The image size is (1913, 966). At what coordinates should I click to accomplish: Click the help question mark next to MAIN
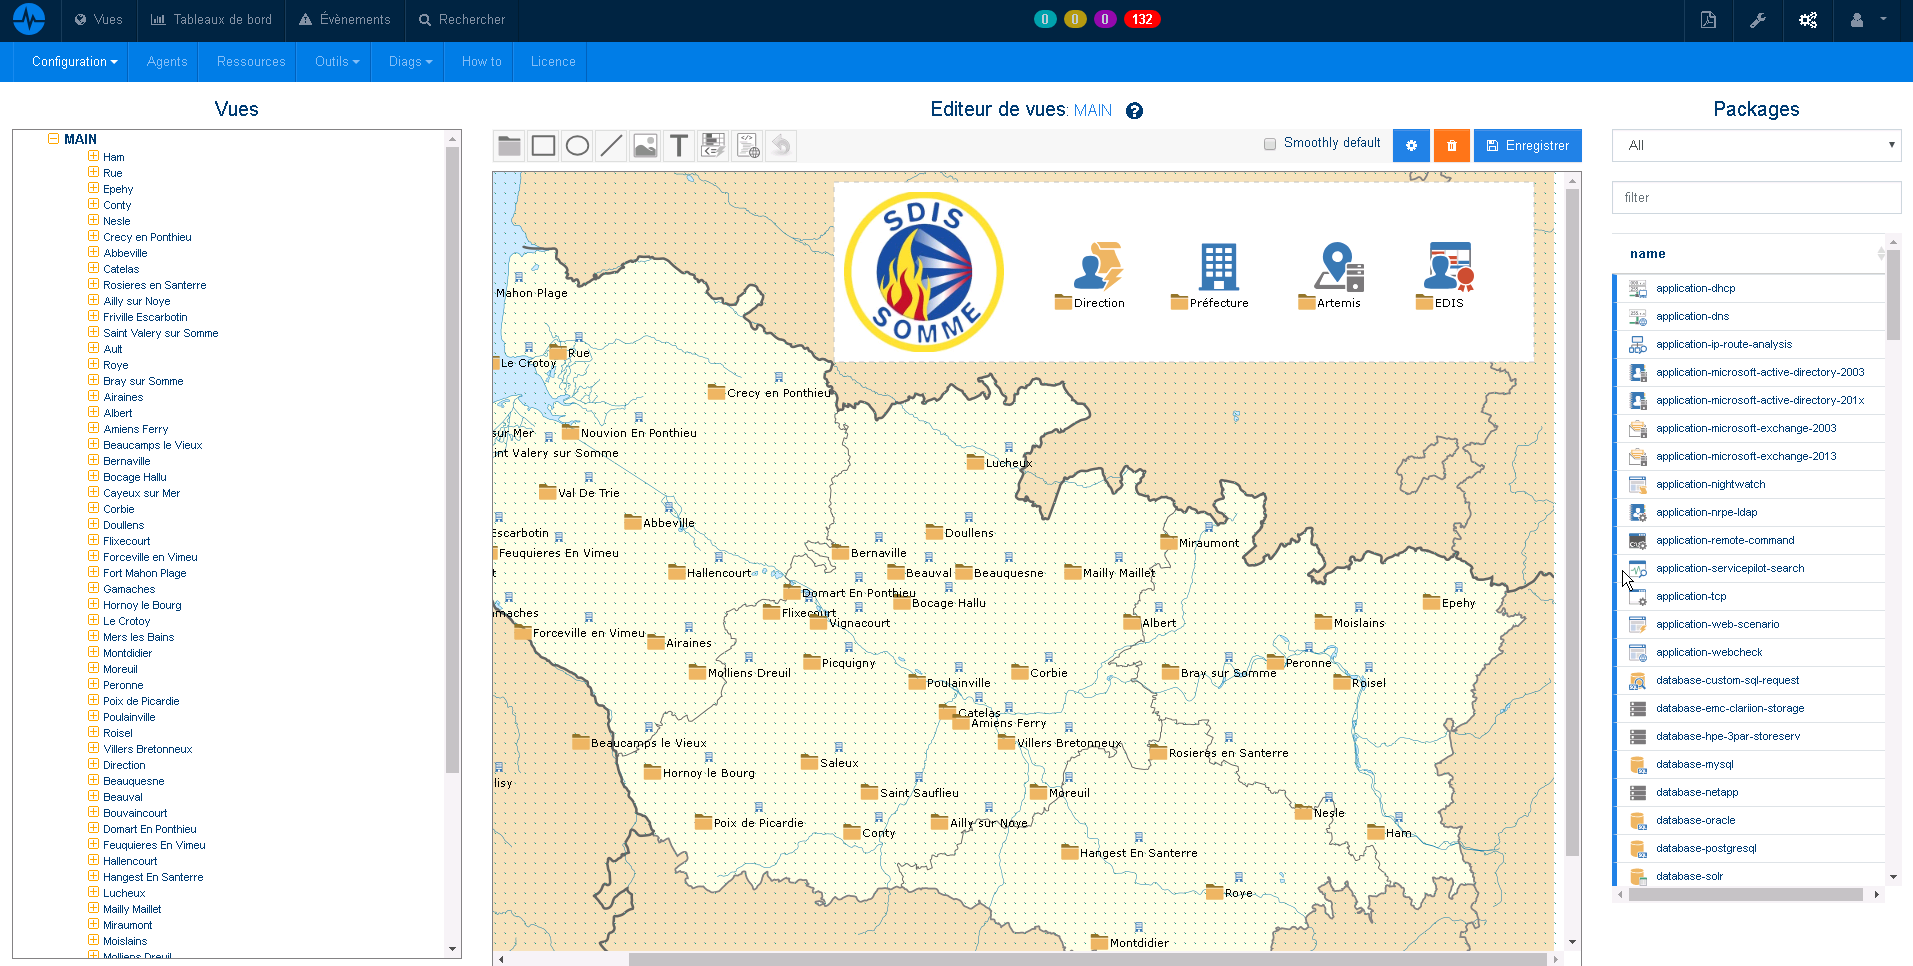pos(1134,111)
